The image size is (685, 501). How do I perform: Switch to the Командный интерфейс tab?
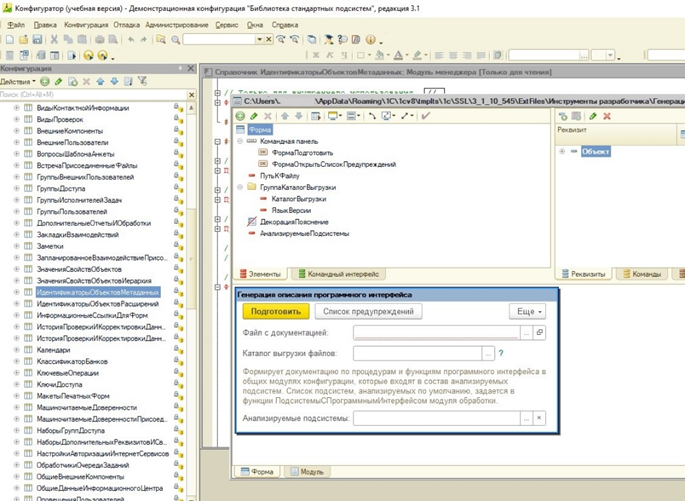[x=339, y=274]
